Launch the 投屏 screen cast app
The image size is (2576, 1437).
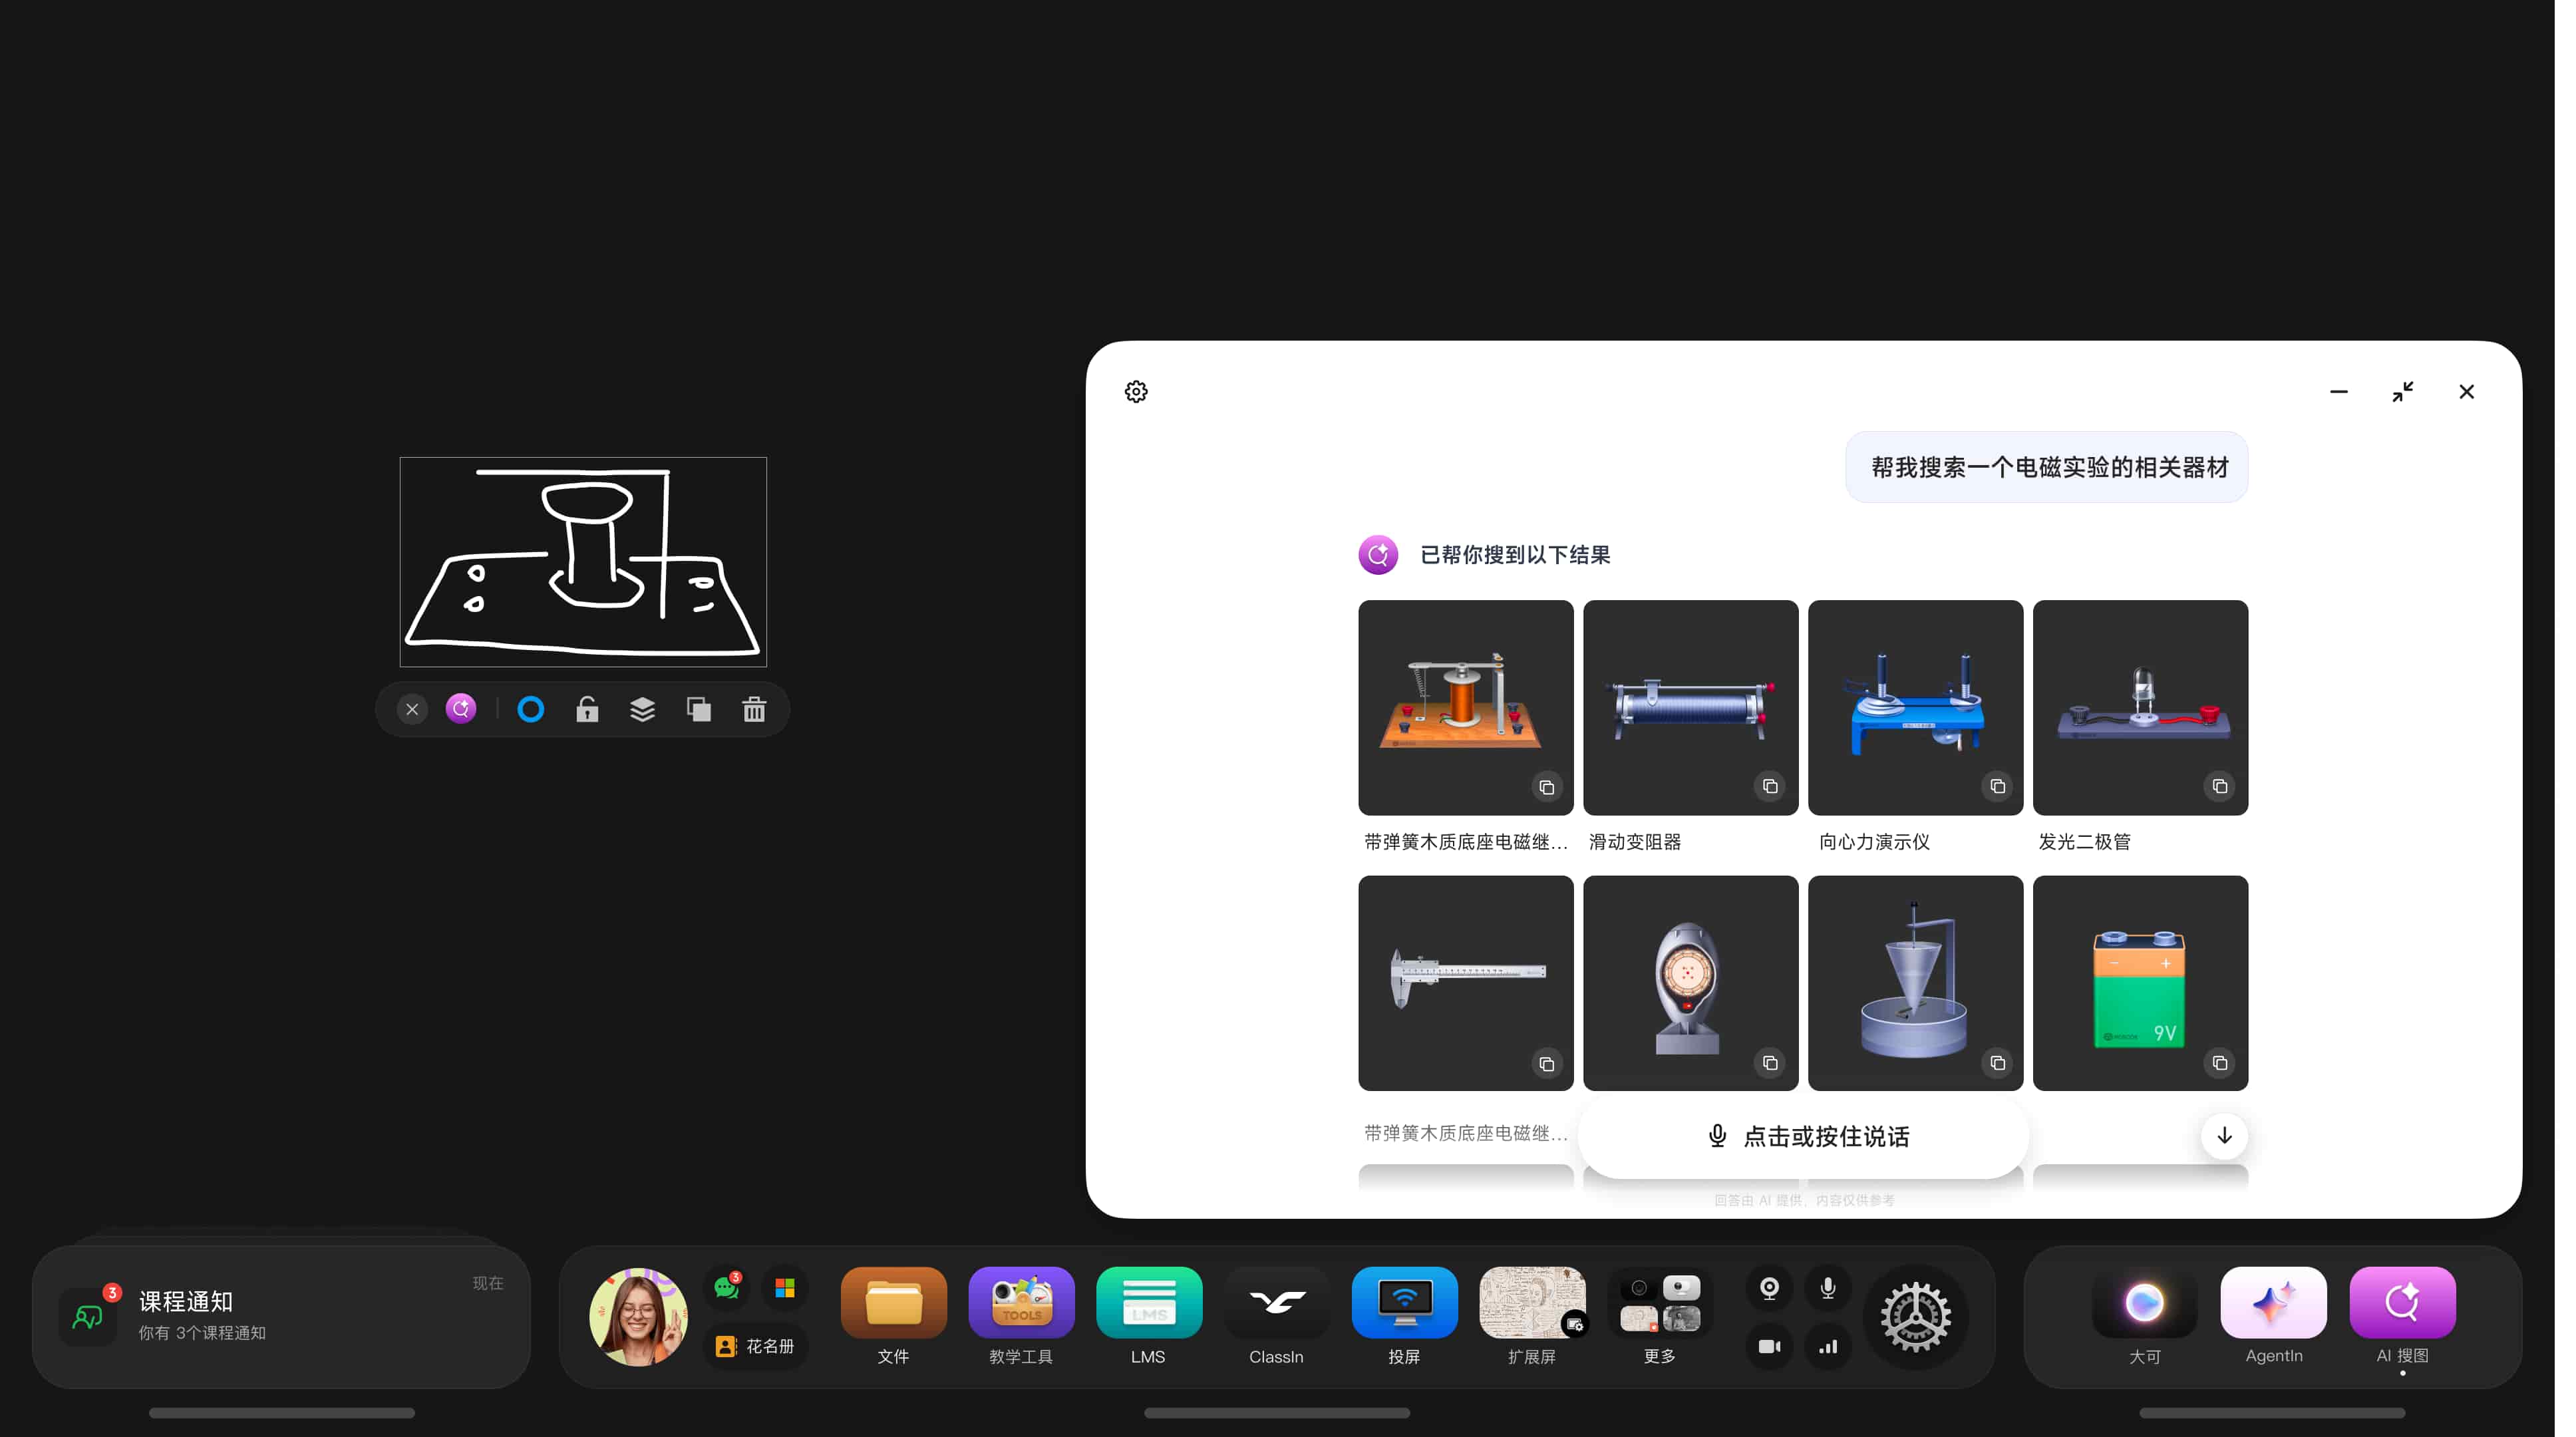(1404, 1303)
